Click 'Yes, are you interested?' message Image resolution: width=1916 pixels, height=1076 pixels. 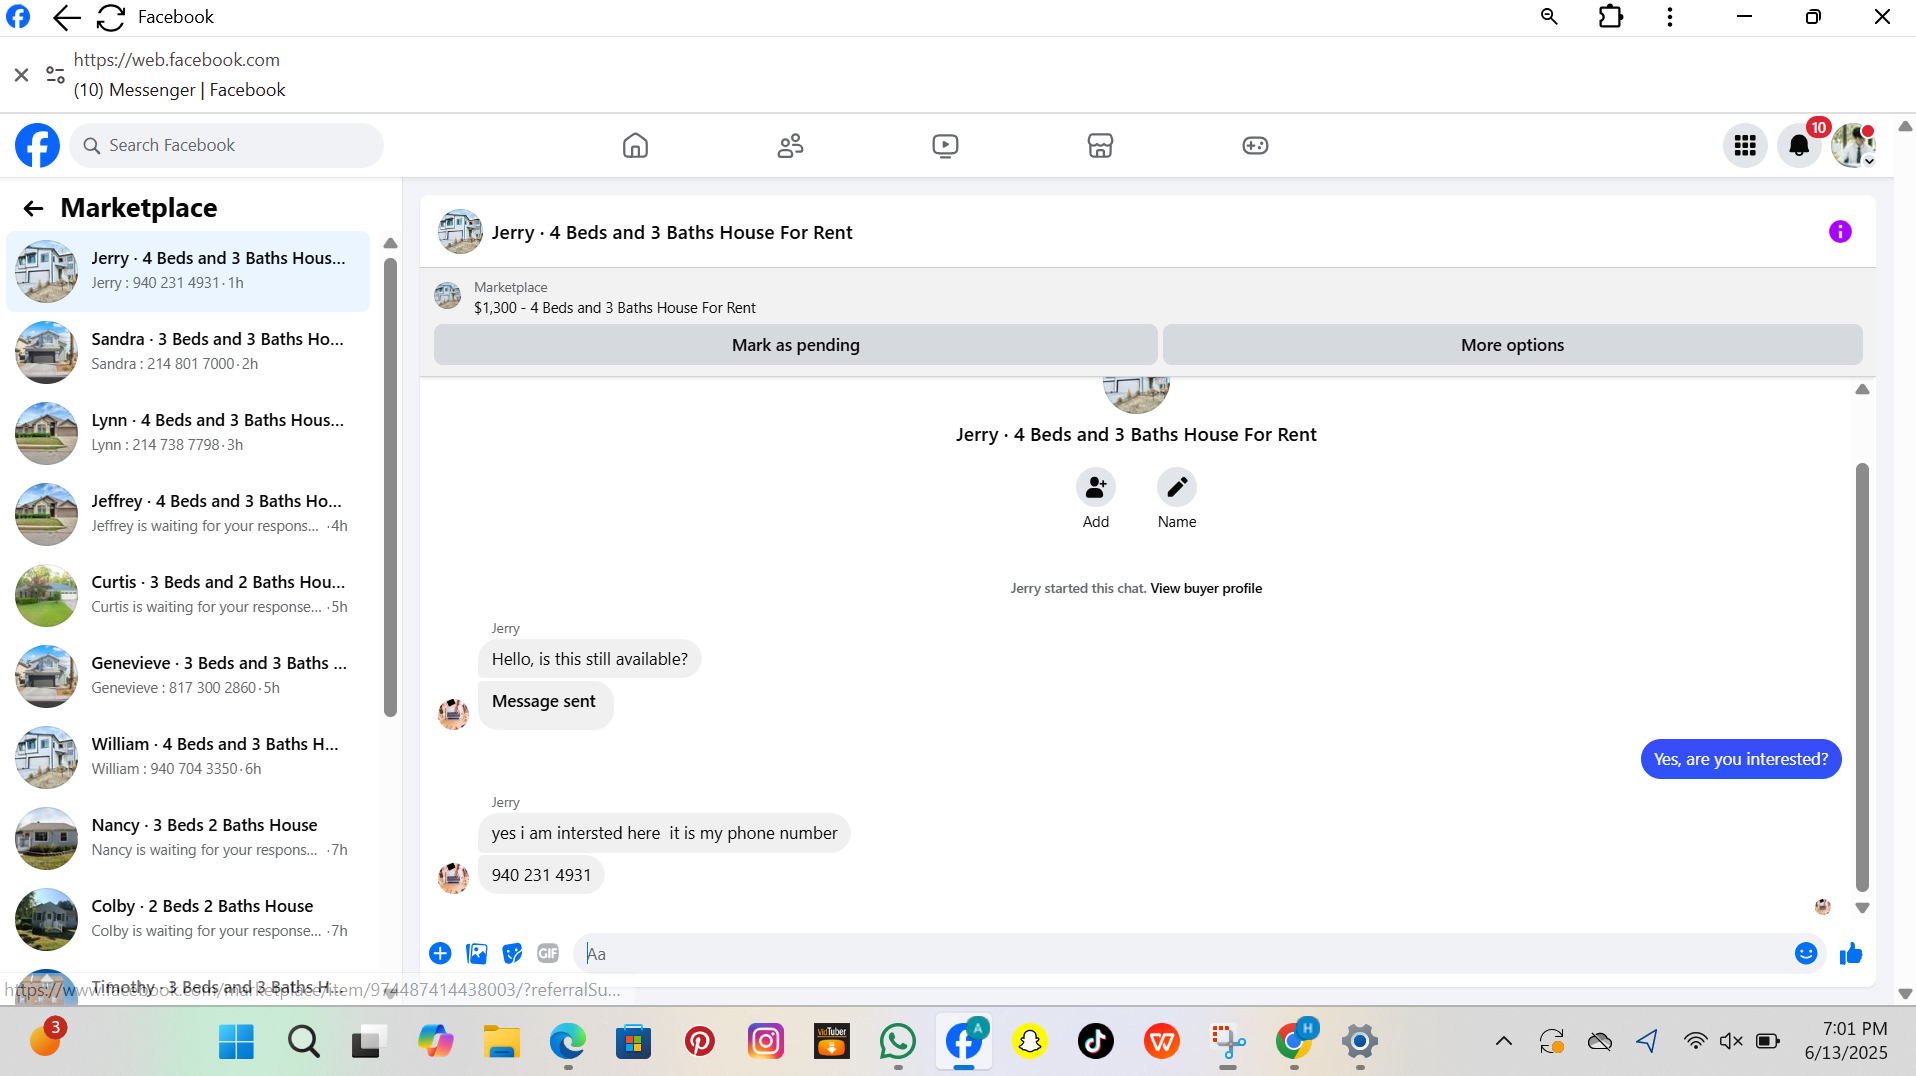click(1740, 759)
